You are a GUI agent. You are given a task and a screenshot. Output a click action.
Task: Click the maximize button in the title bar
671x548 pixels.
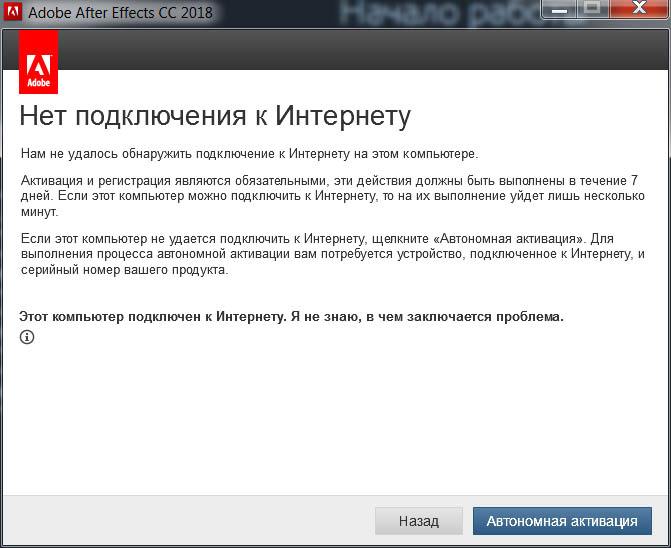pyautogui.click(x=592, y=8)
